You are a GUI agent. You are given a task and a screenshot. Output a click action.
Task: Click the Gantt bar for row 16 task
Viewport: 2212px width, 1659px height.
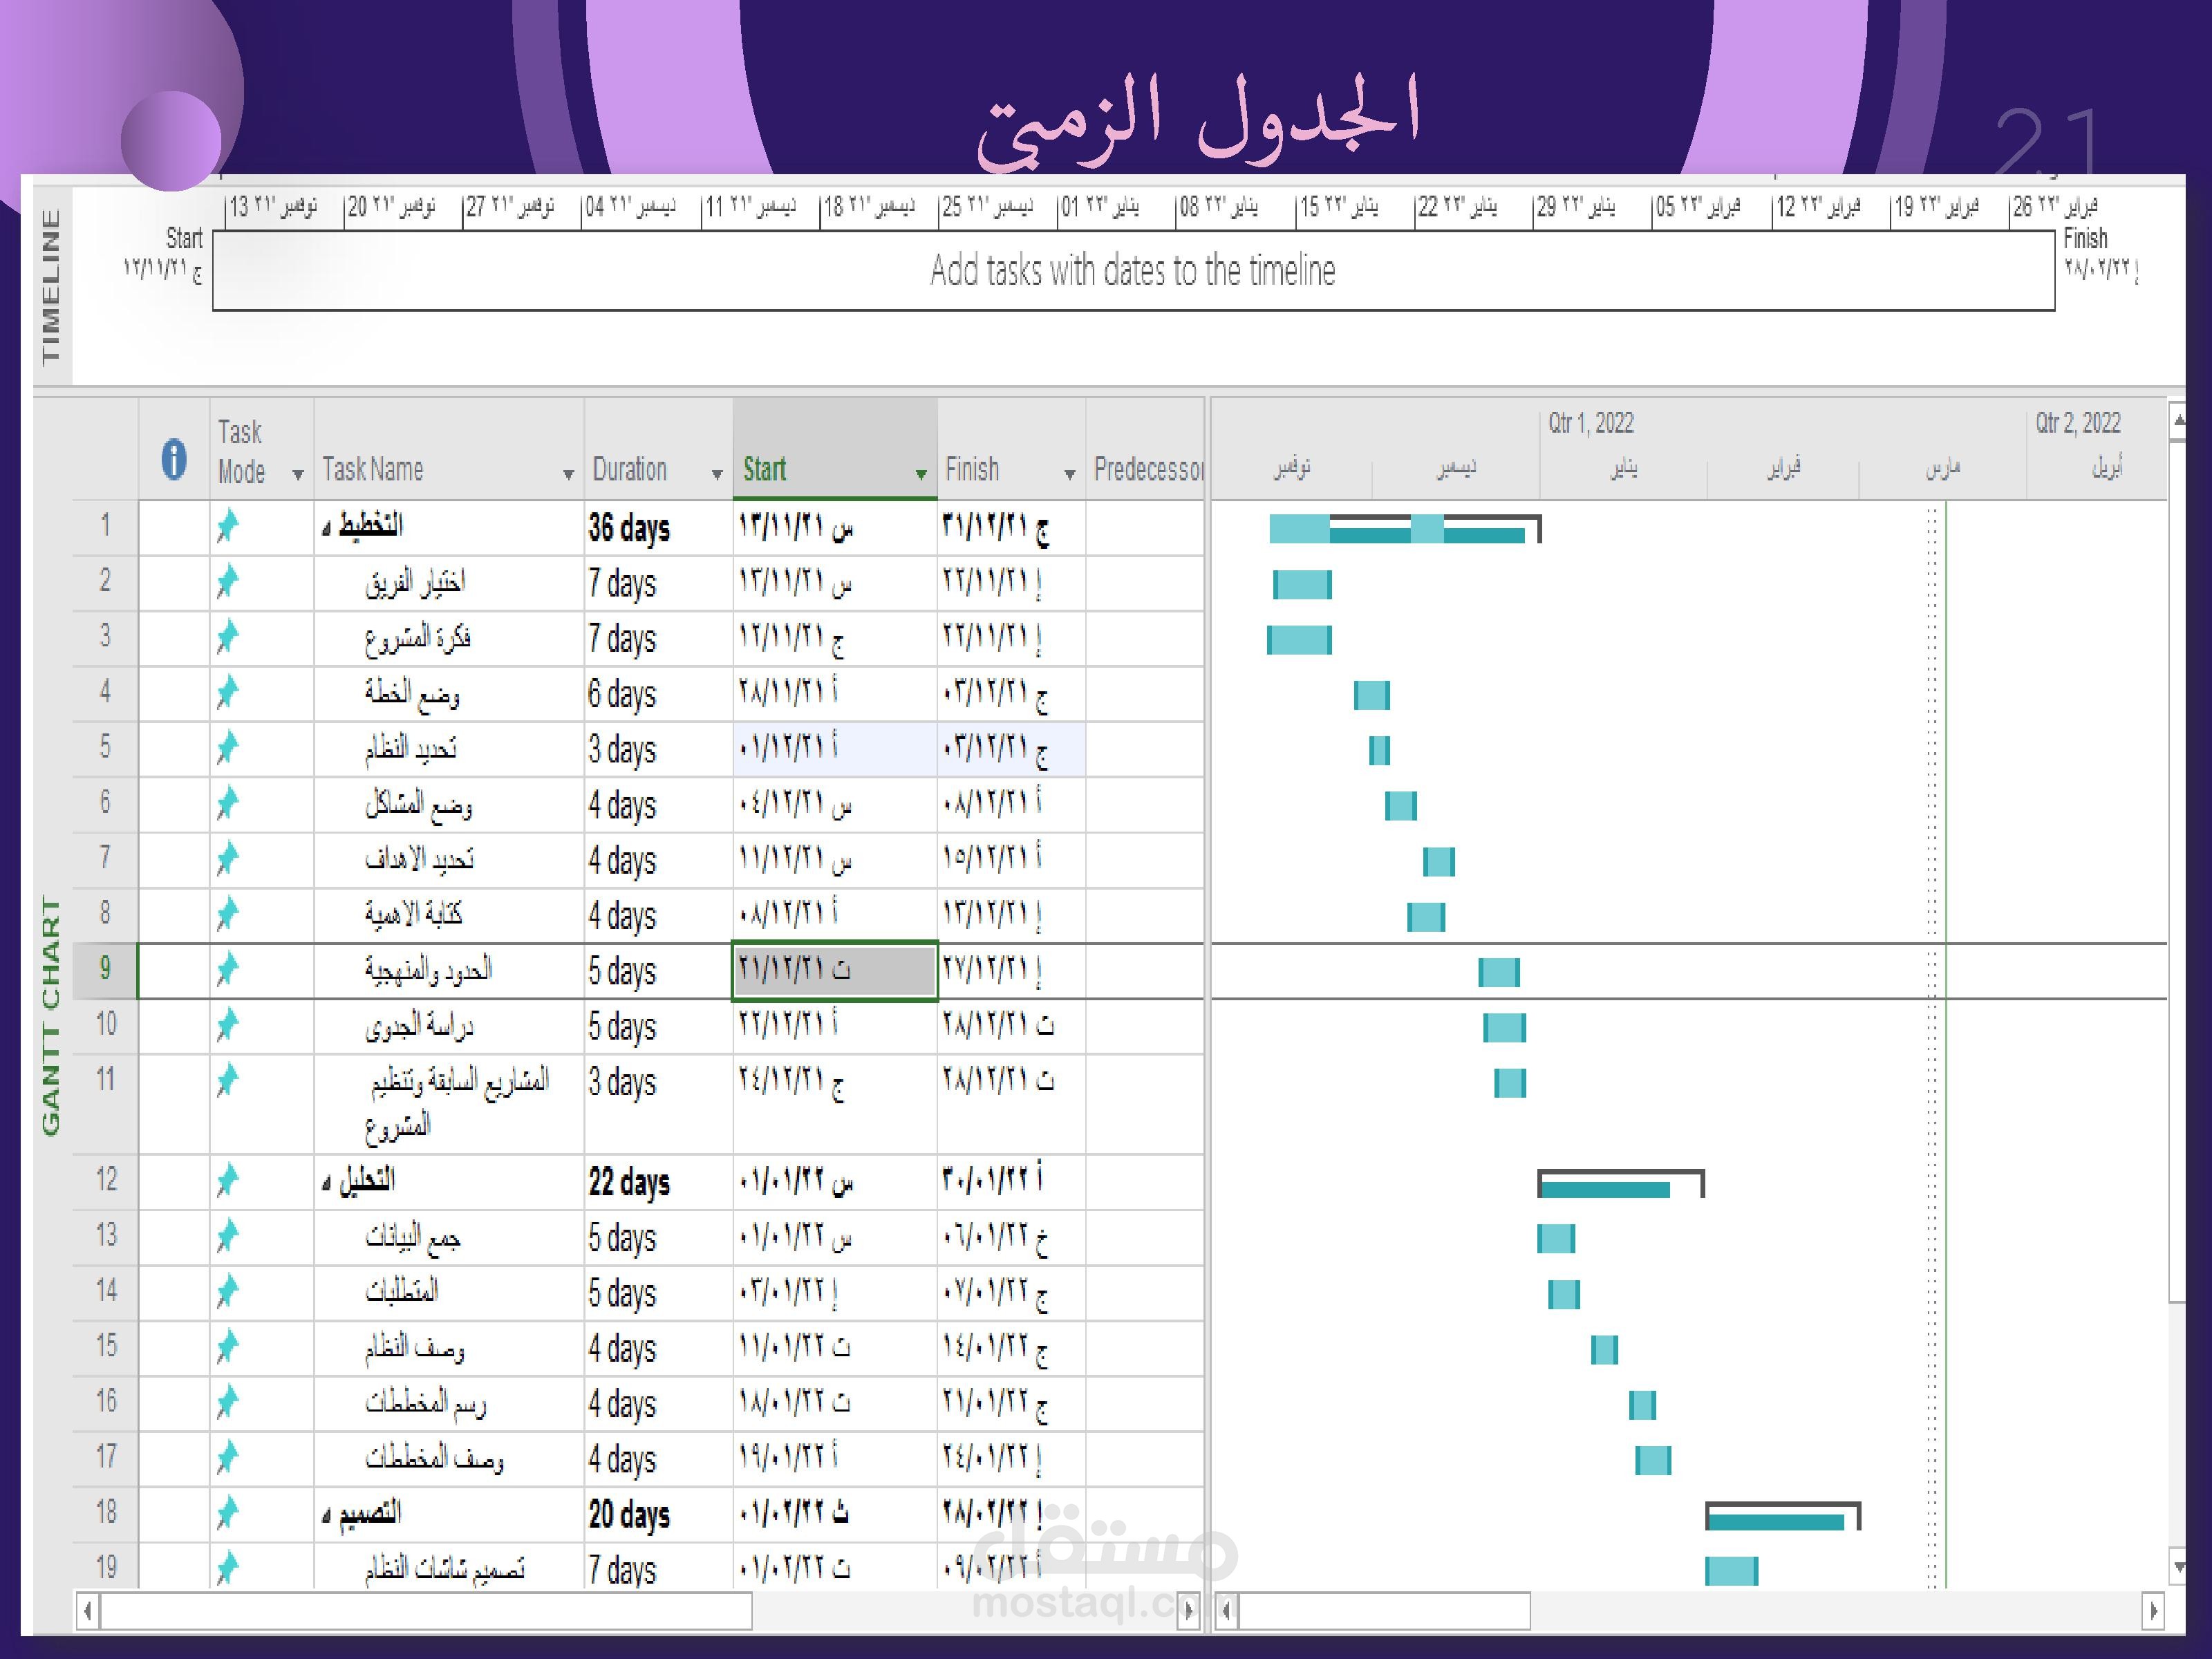tap(1642, 1405)
